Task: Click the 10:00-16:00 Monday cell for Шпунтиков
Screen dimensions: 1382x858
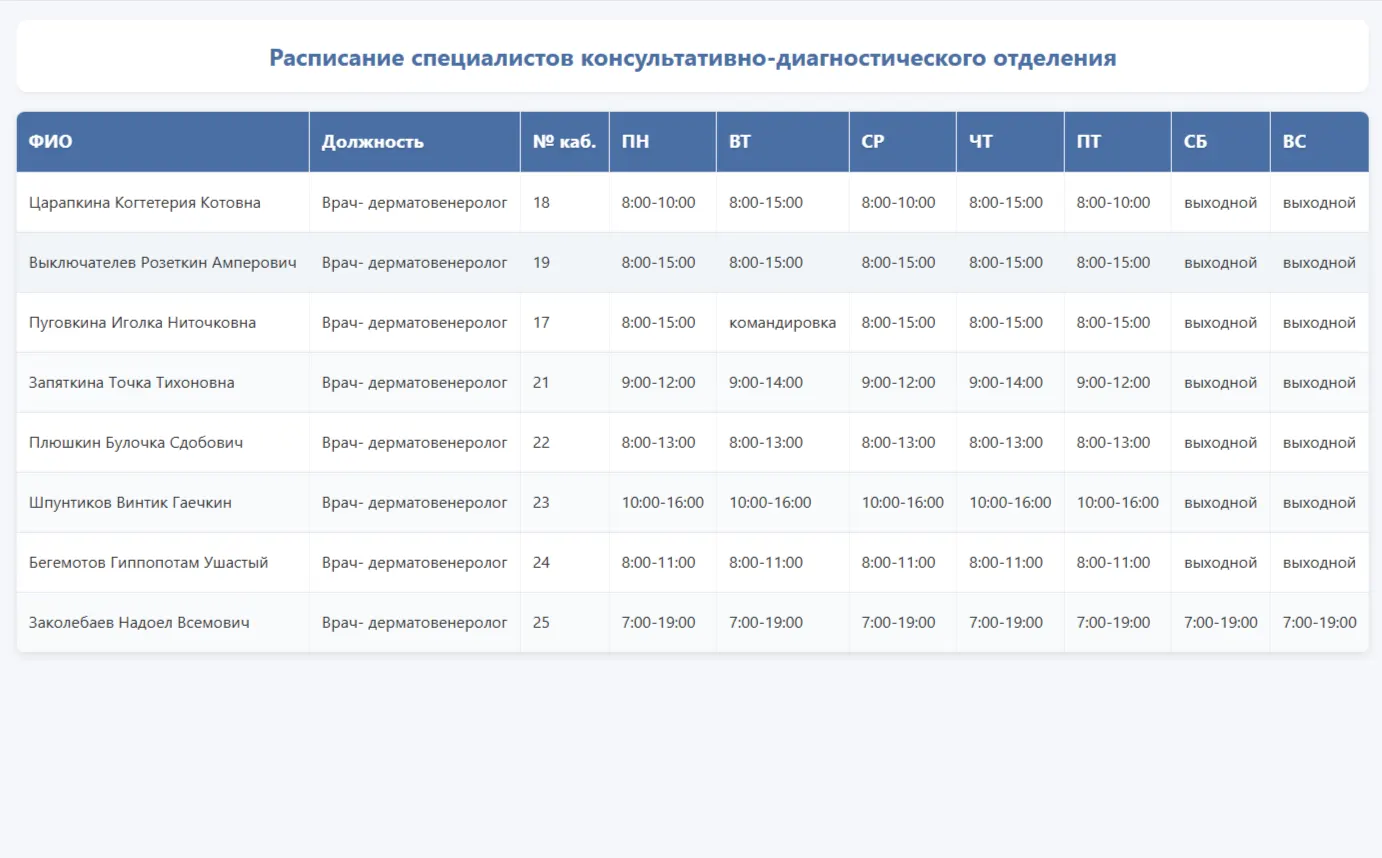Action: coord(662,502)
